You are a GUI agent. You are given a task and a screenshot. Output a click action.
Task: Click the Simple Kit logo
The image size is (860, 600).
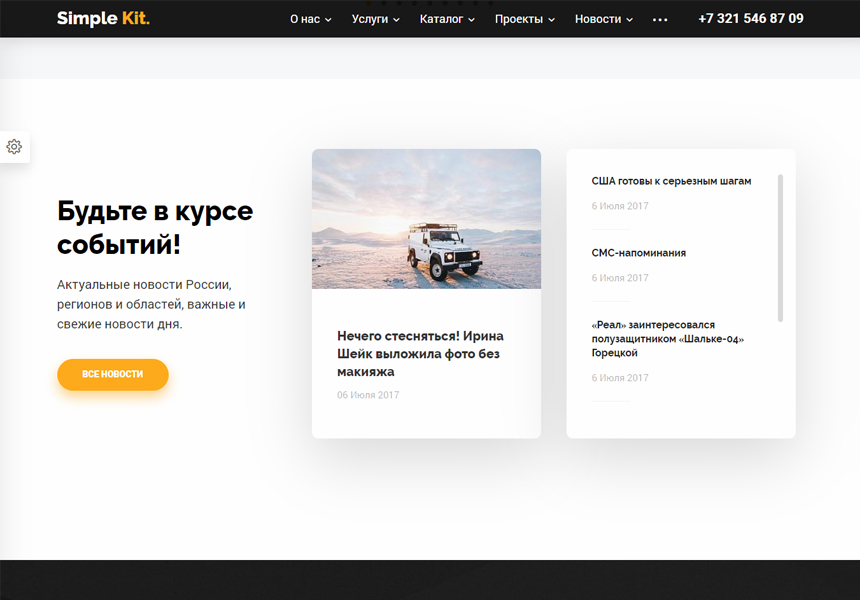[103, 18]
